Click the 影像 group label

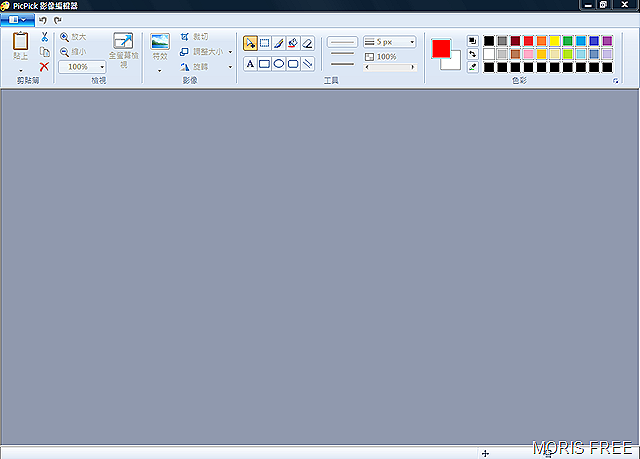190,80
